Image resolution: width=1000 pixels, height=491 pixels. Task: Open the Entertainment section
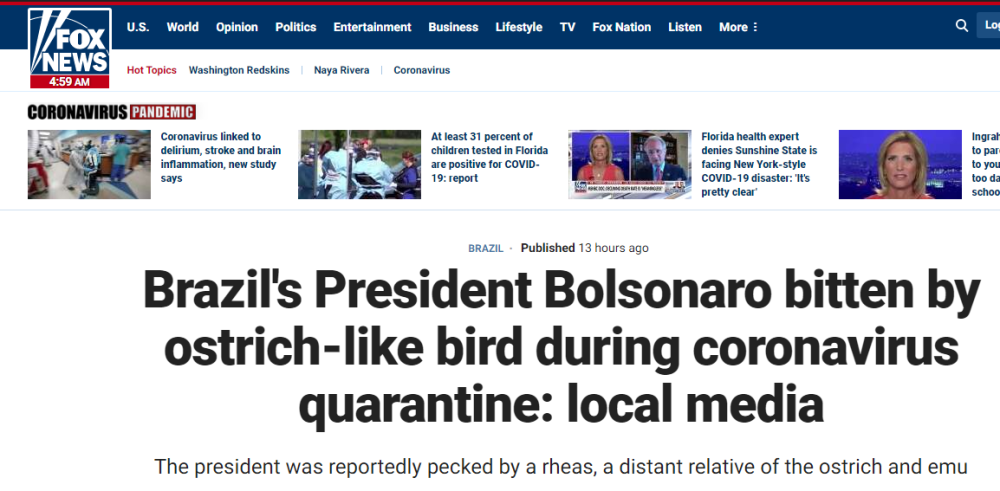(x=372, y=27)
